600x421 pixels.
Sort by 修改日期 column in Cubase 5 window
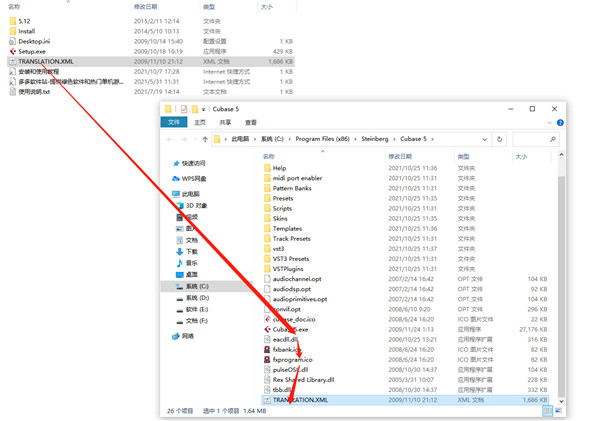pyautogui.click(x=400, y=156)
